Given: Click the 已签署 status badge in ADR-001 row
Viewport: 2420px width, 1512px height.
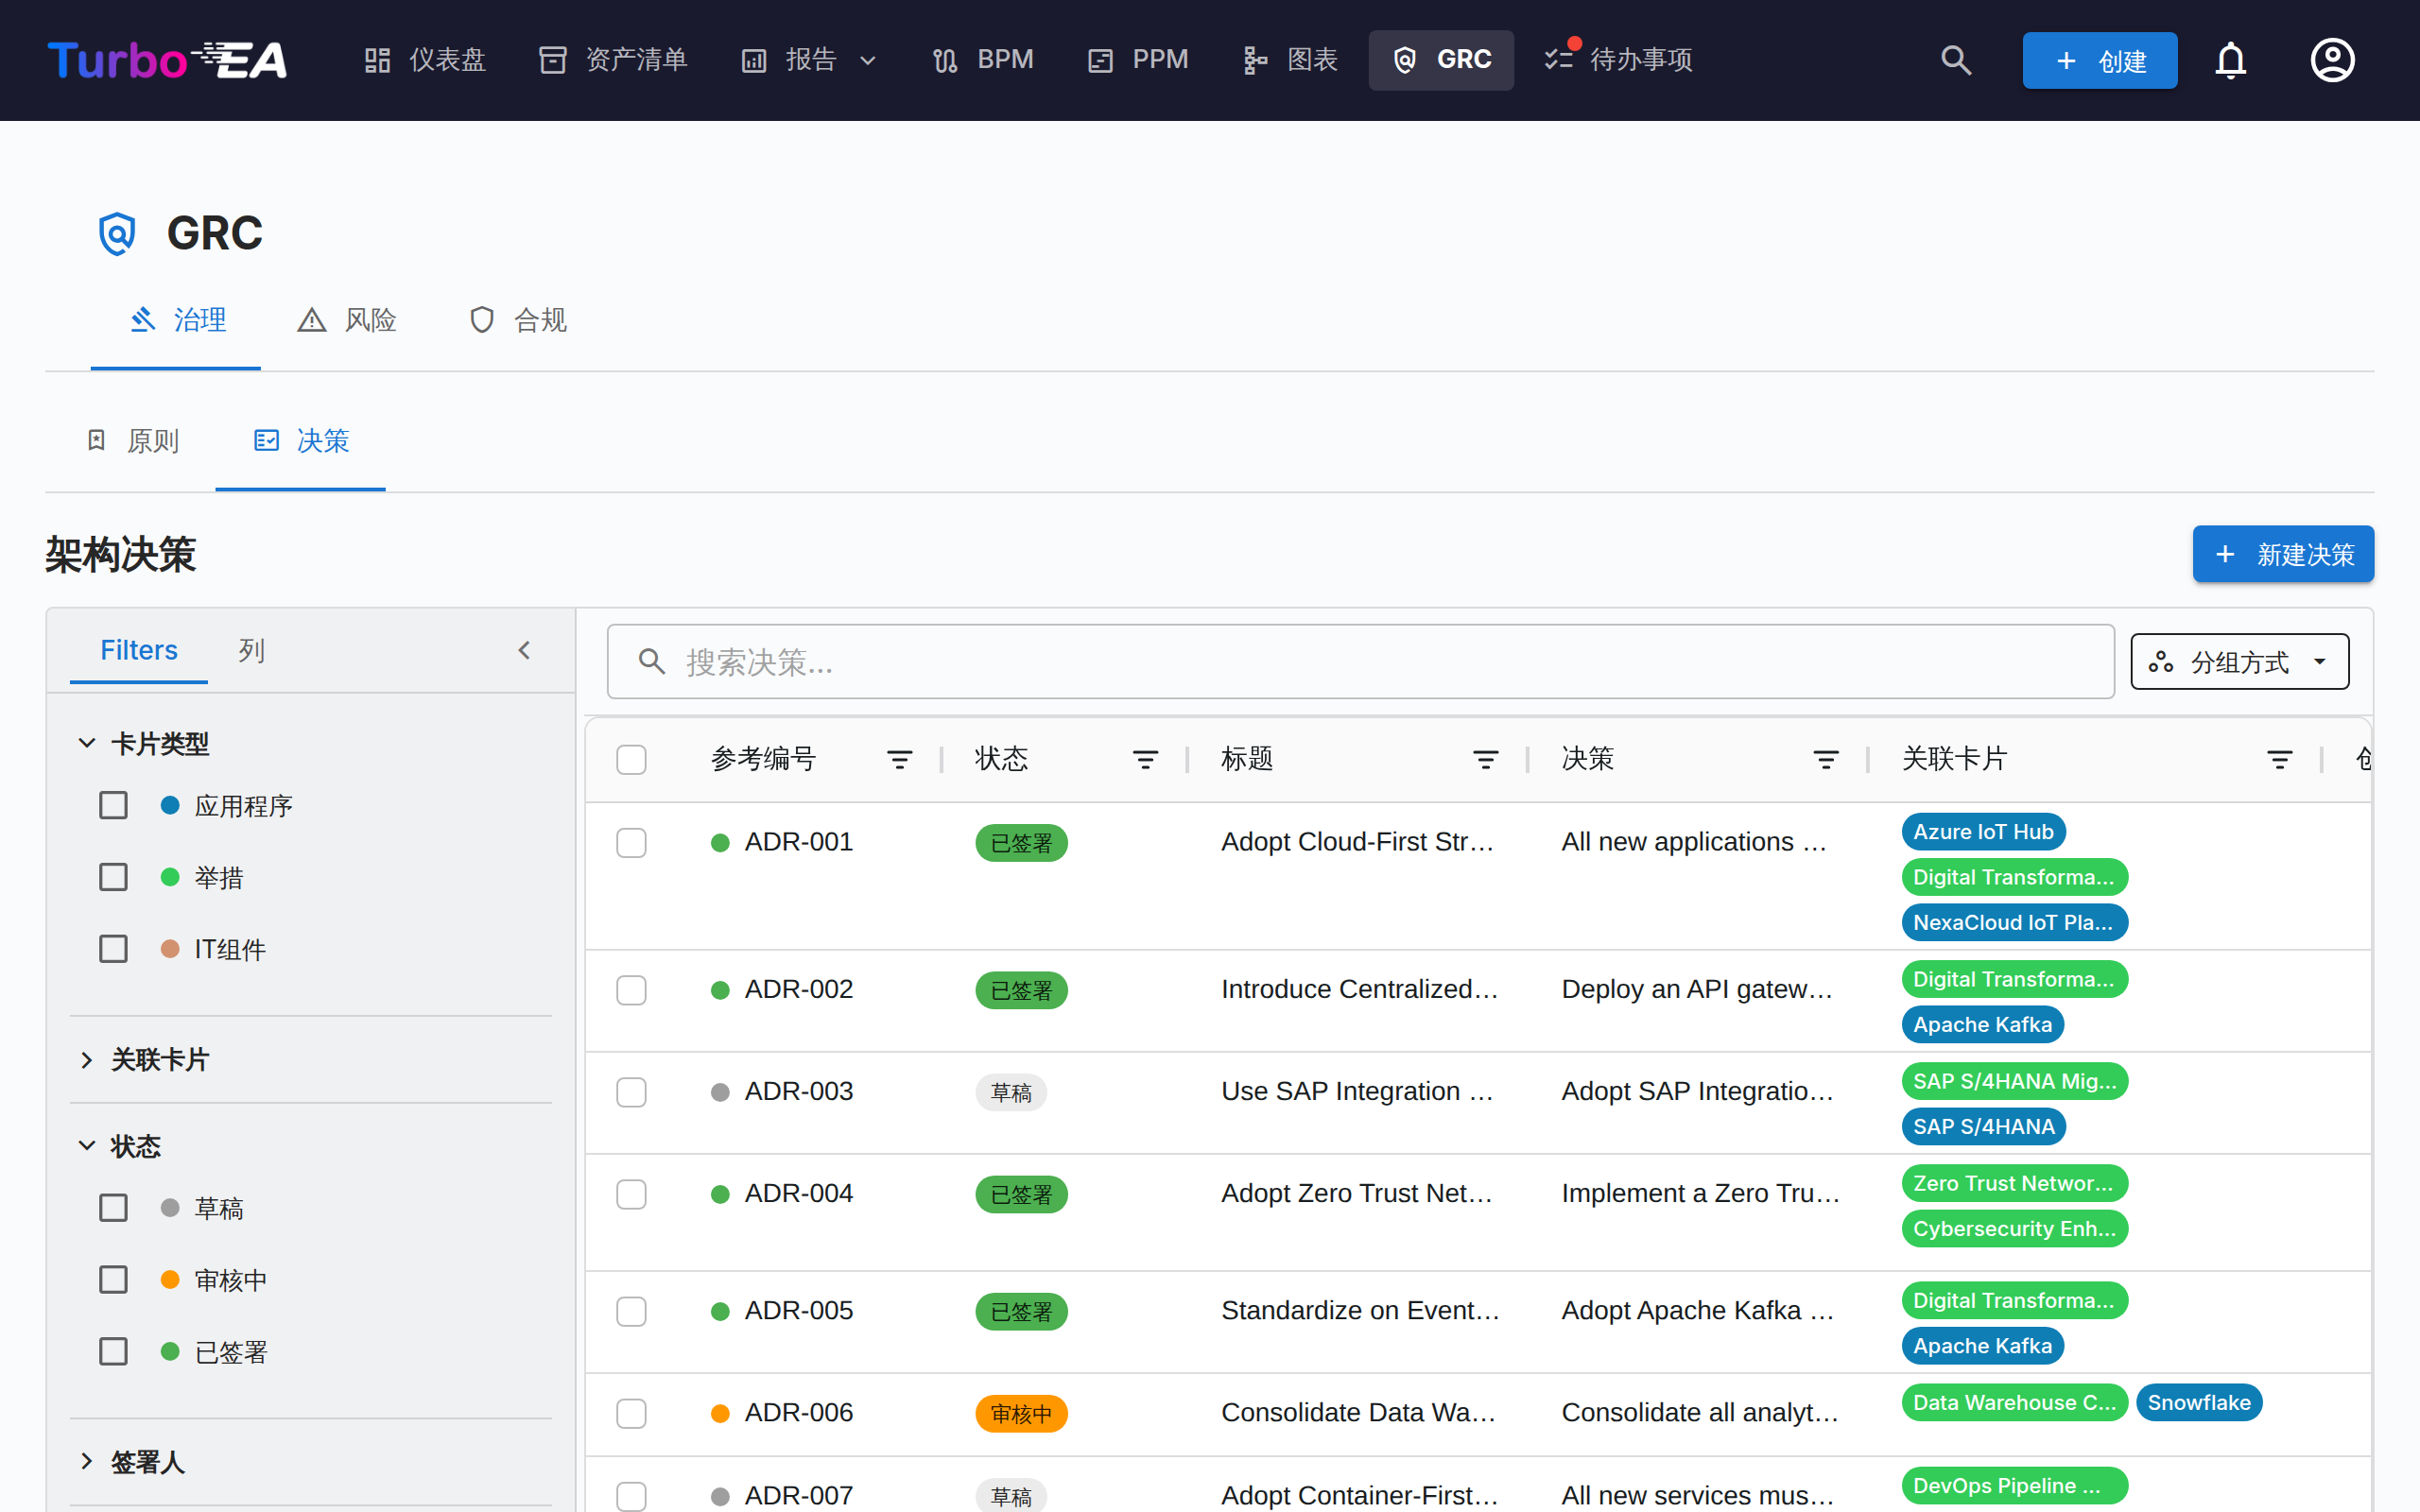Looking at the screenshot, I should pyautogui.click(x=1021, y=843).
